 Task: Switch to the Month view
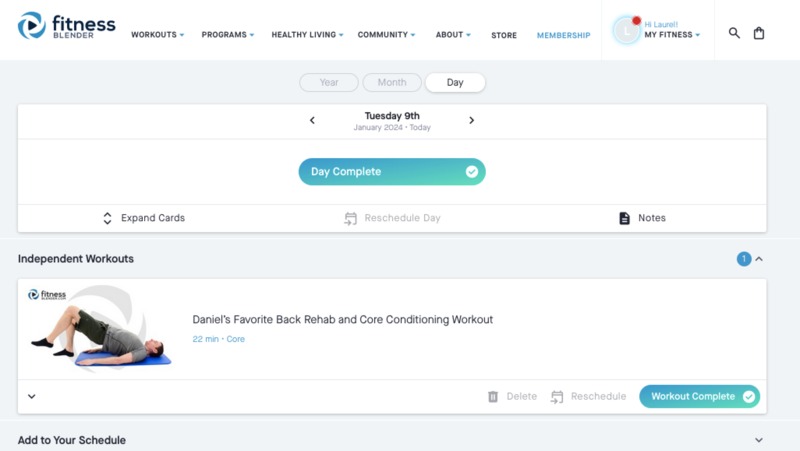click(392, 82)
